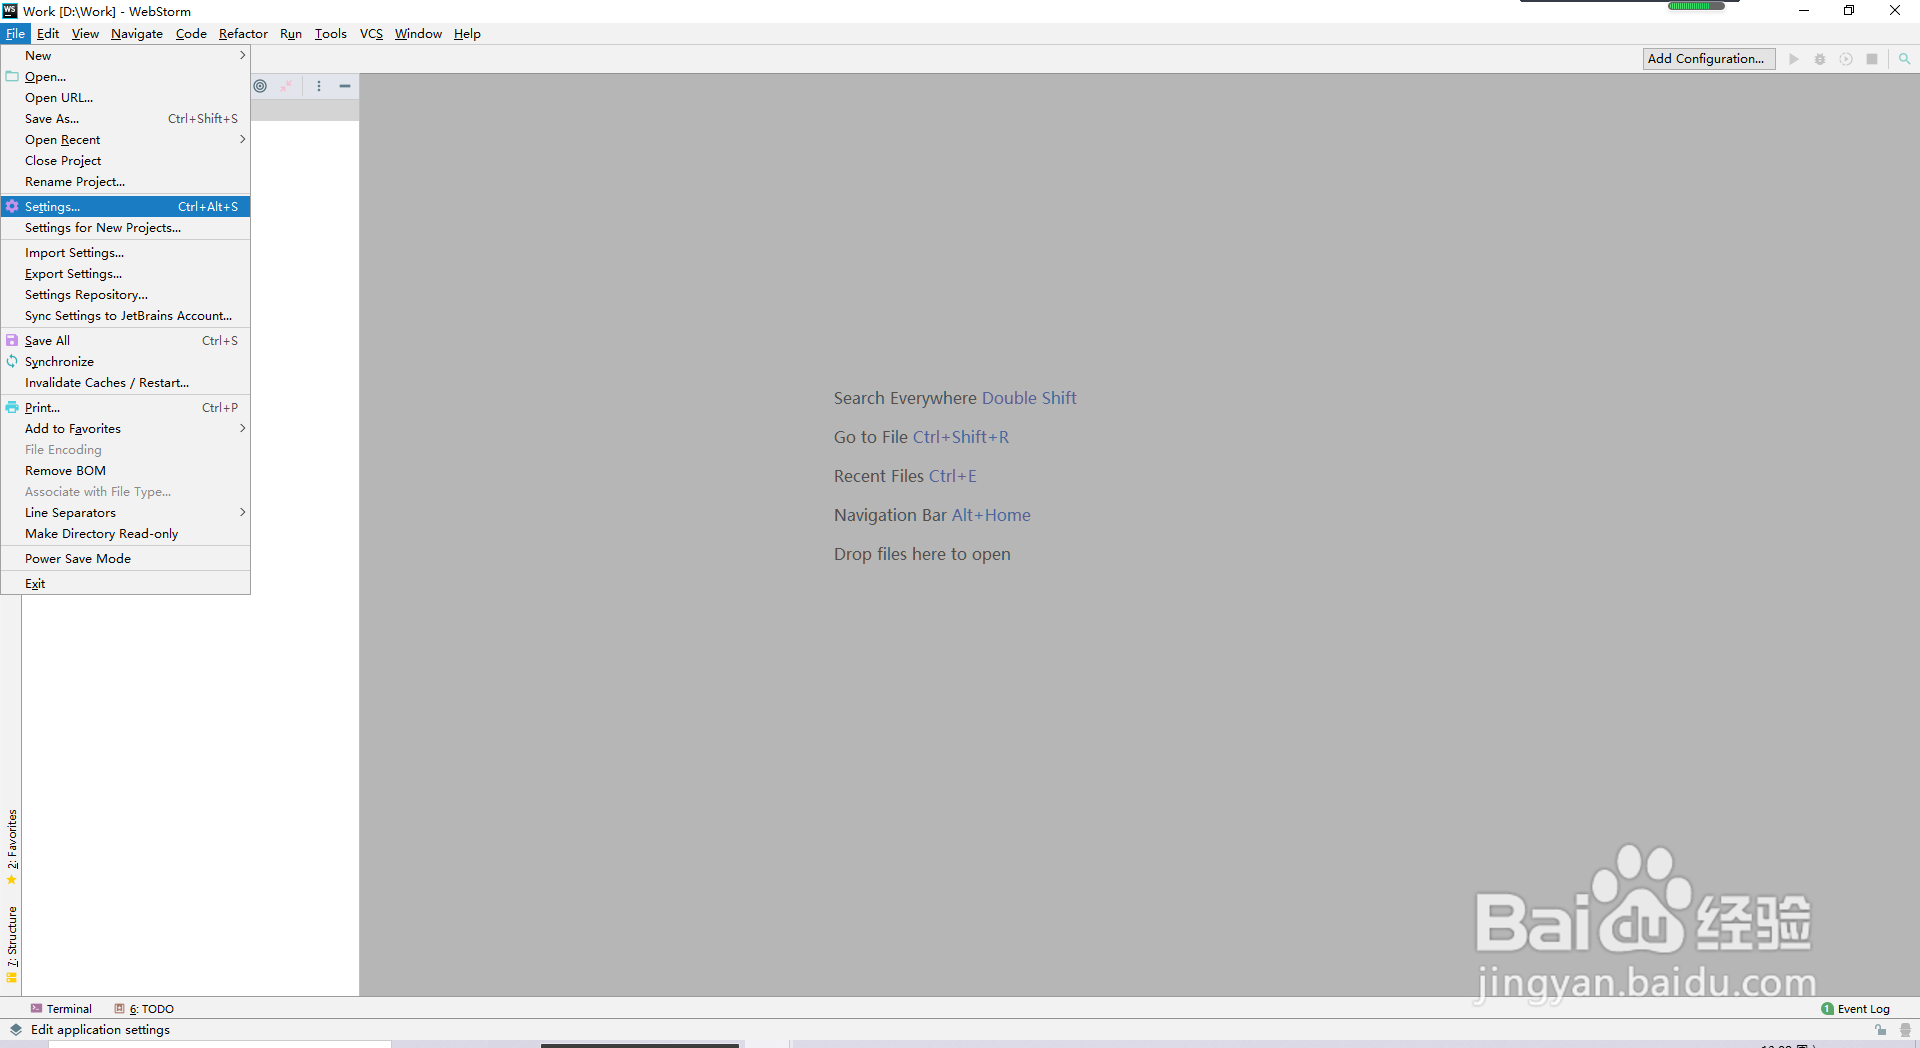Click Remove BOM entry
The image size is (1920, 1048).
125,471
